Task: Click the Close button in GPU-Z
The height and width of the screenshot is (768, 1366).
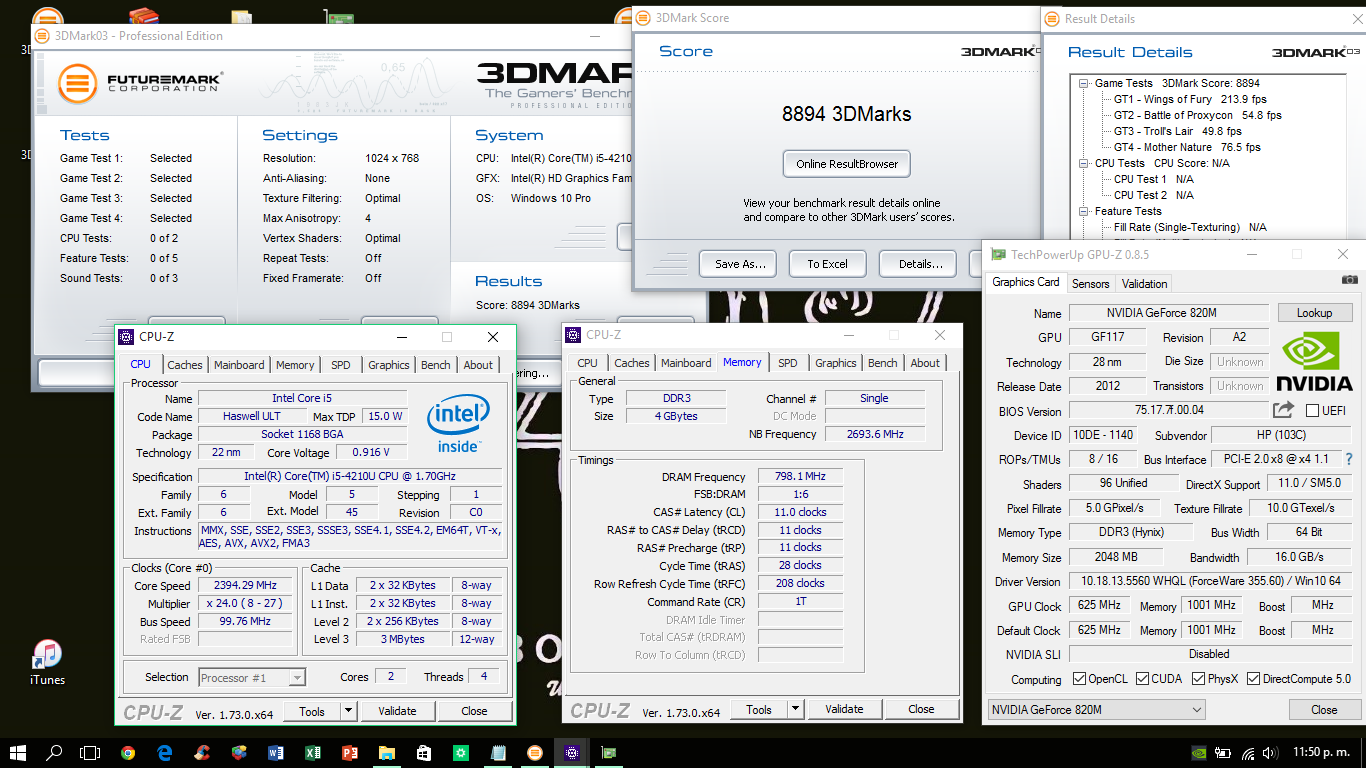Action: pyautogui.click(x=1324, y=710)
